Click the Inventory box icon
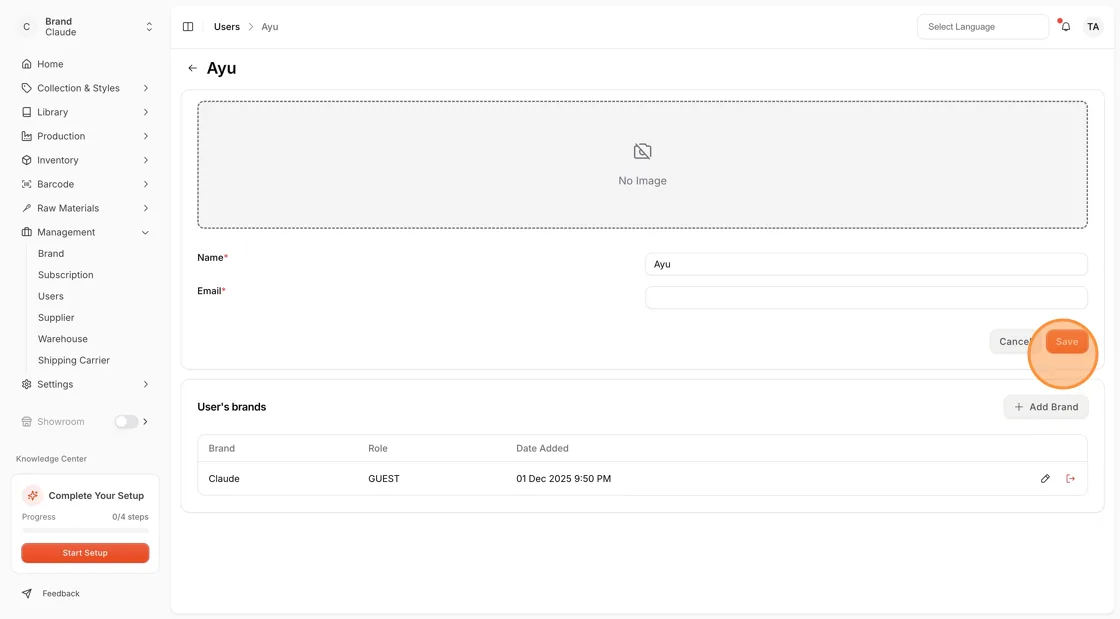The image size is (1120, 619). [26, 160]
